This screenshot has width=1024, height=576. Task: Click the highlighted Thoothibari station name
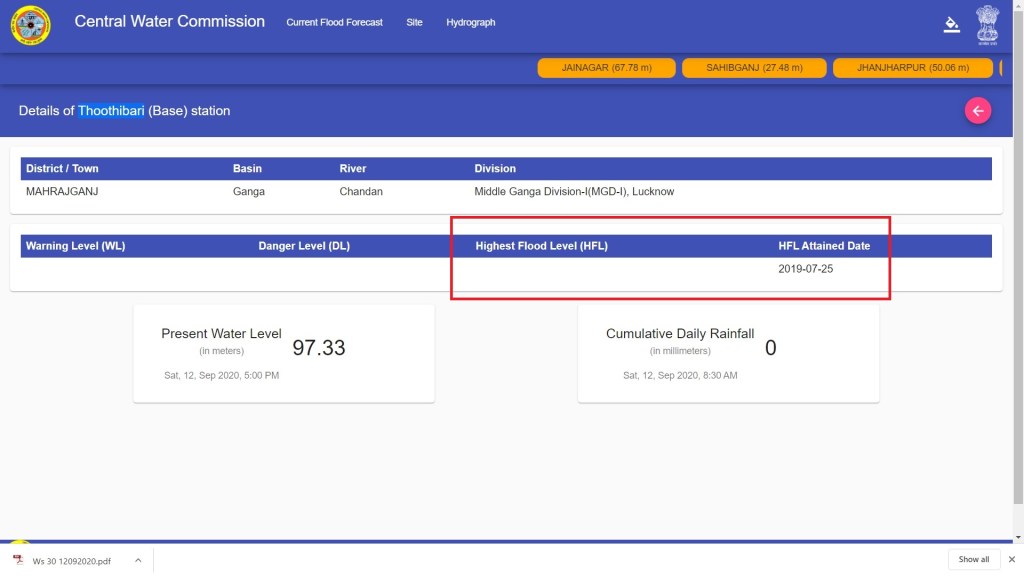(x=111, y=111)
